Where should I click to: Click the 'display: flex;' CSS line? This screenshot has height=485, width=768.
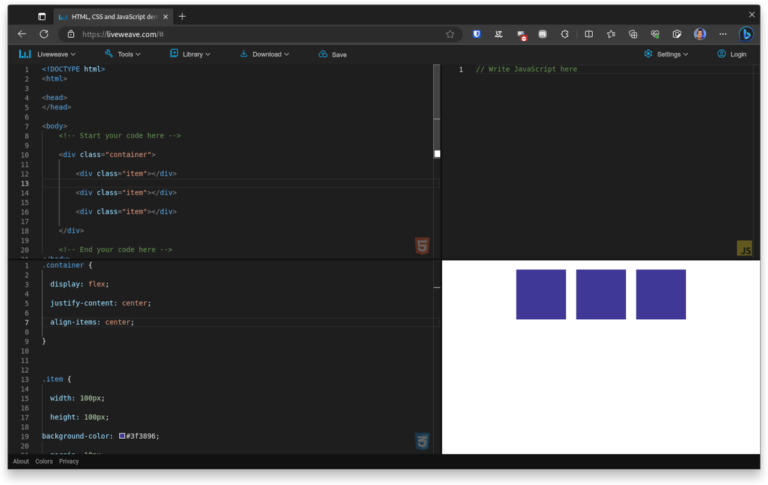pos(79,284)
